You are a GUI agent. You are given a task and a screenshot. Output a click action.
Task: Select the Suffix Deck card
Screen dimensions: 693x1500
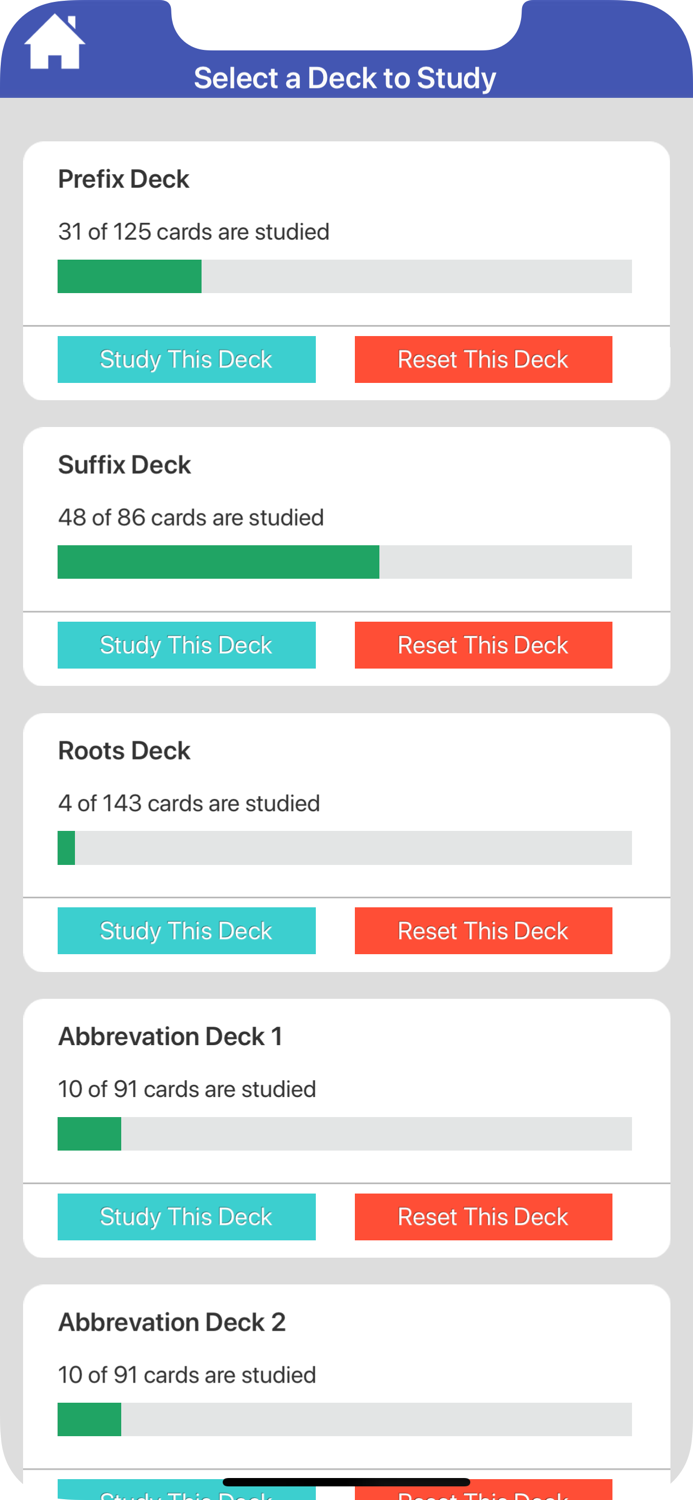[x=344, y=517]
